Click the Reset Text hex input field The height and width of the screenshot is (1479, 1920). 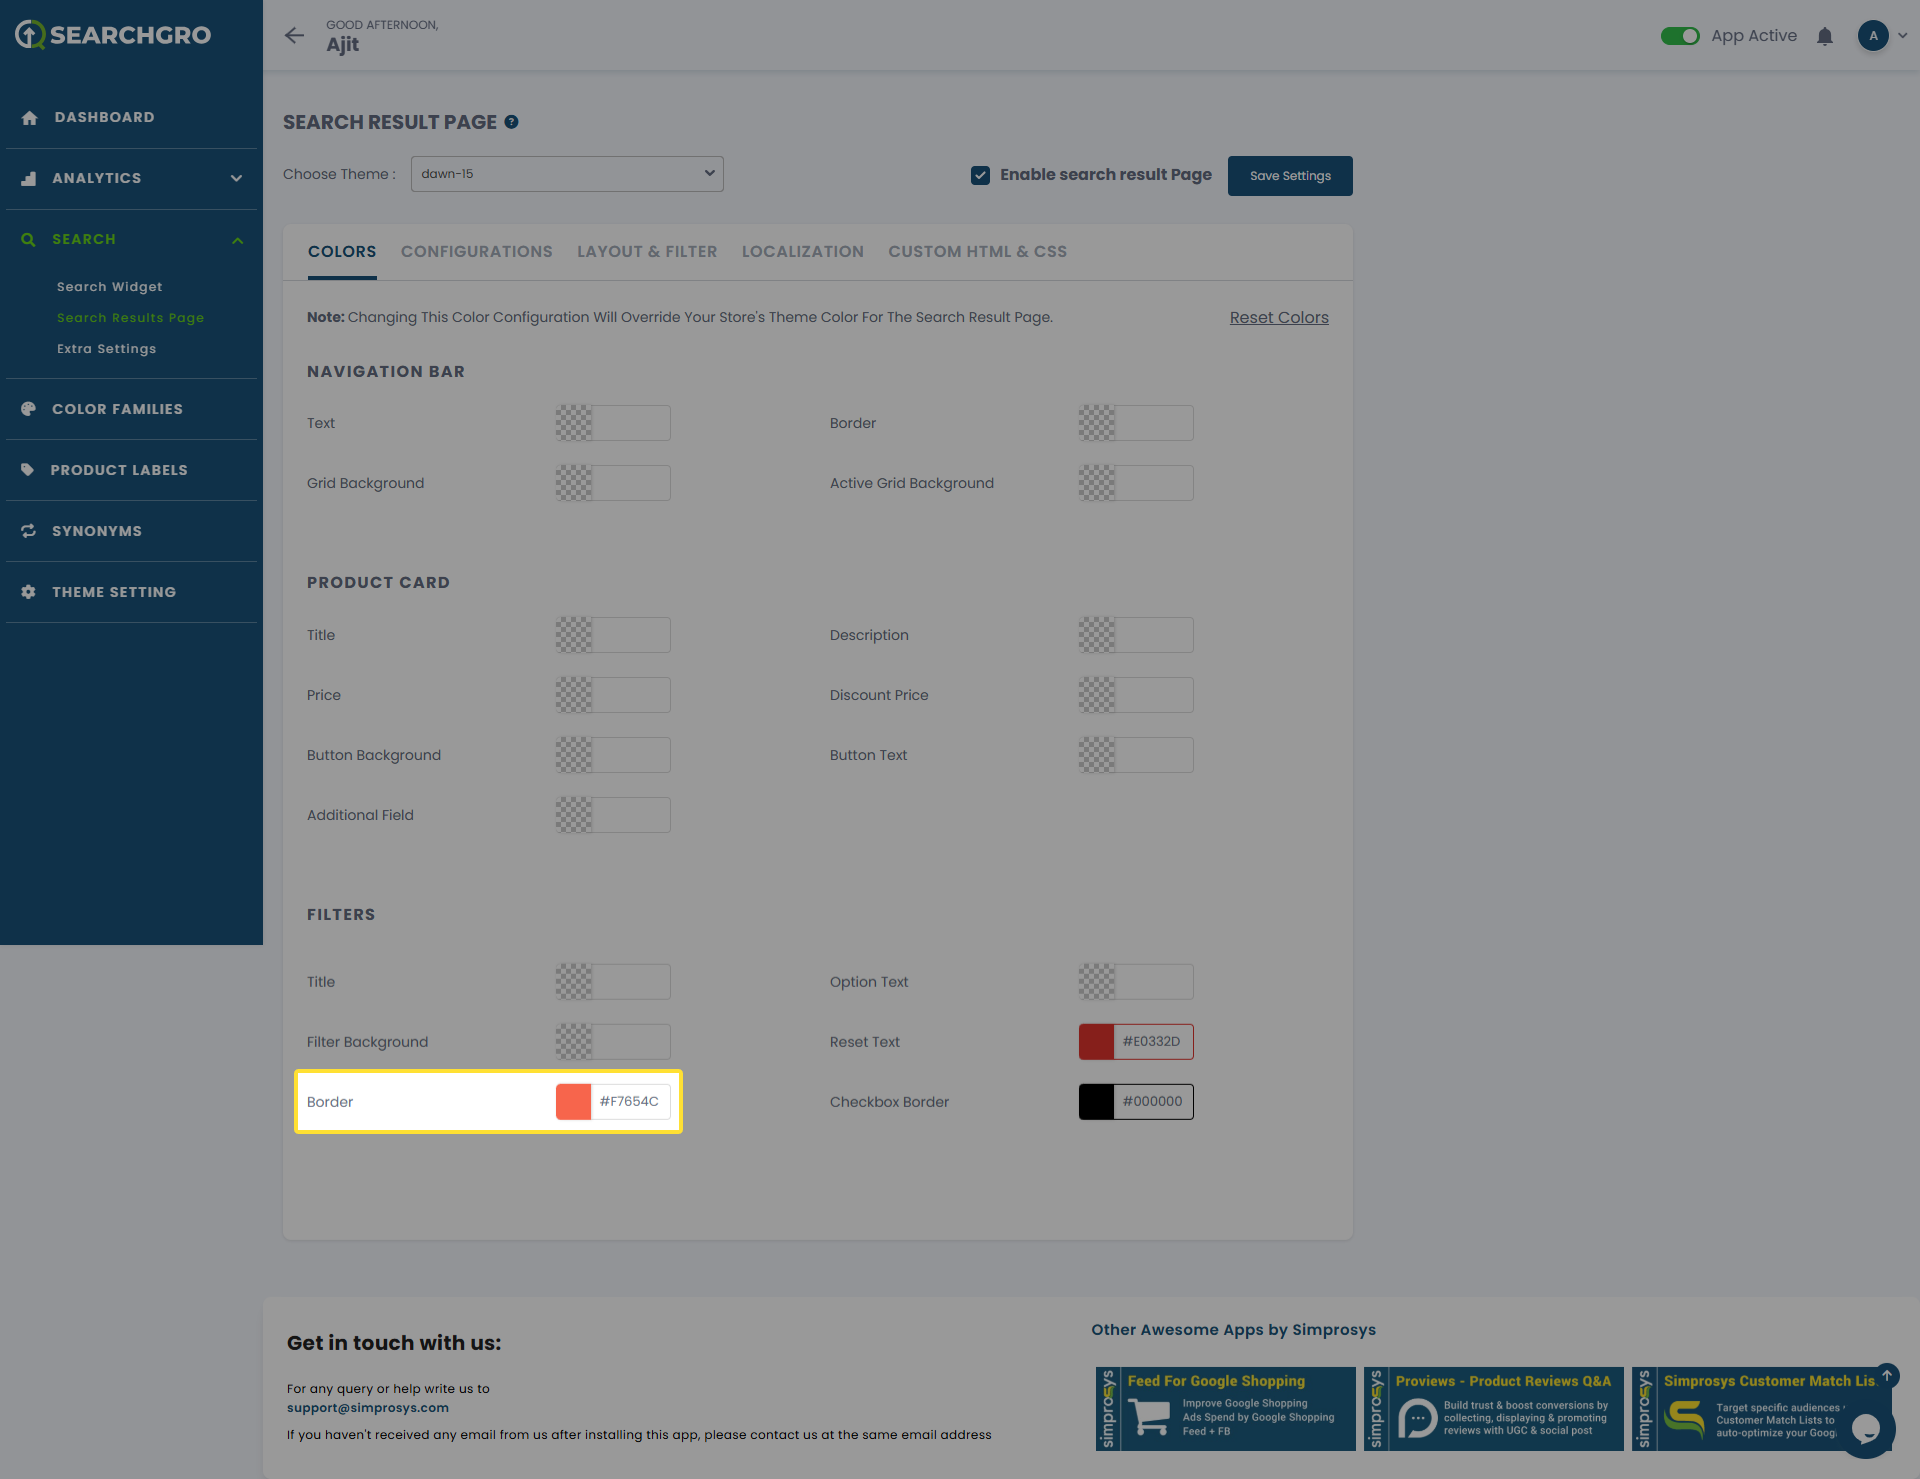(1152, 1042)
